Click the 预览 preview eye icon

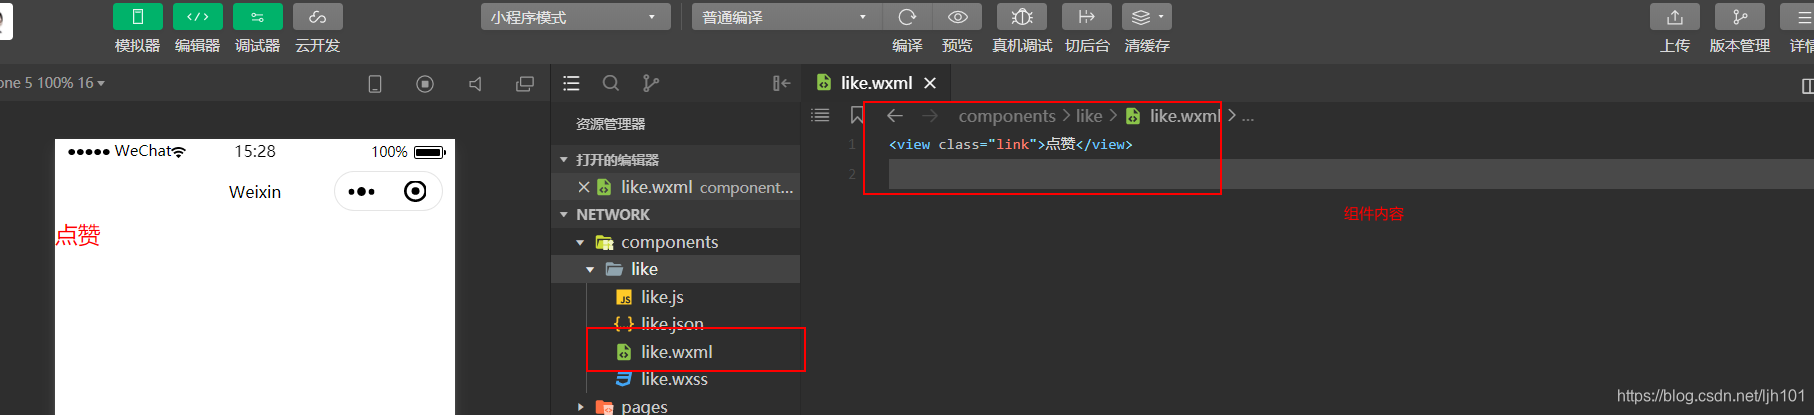[957, 17]
